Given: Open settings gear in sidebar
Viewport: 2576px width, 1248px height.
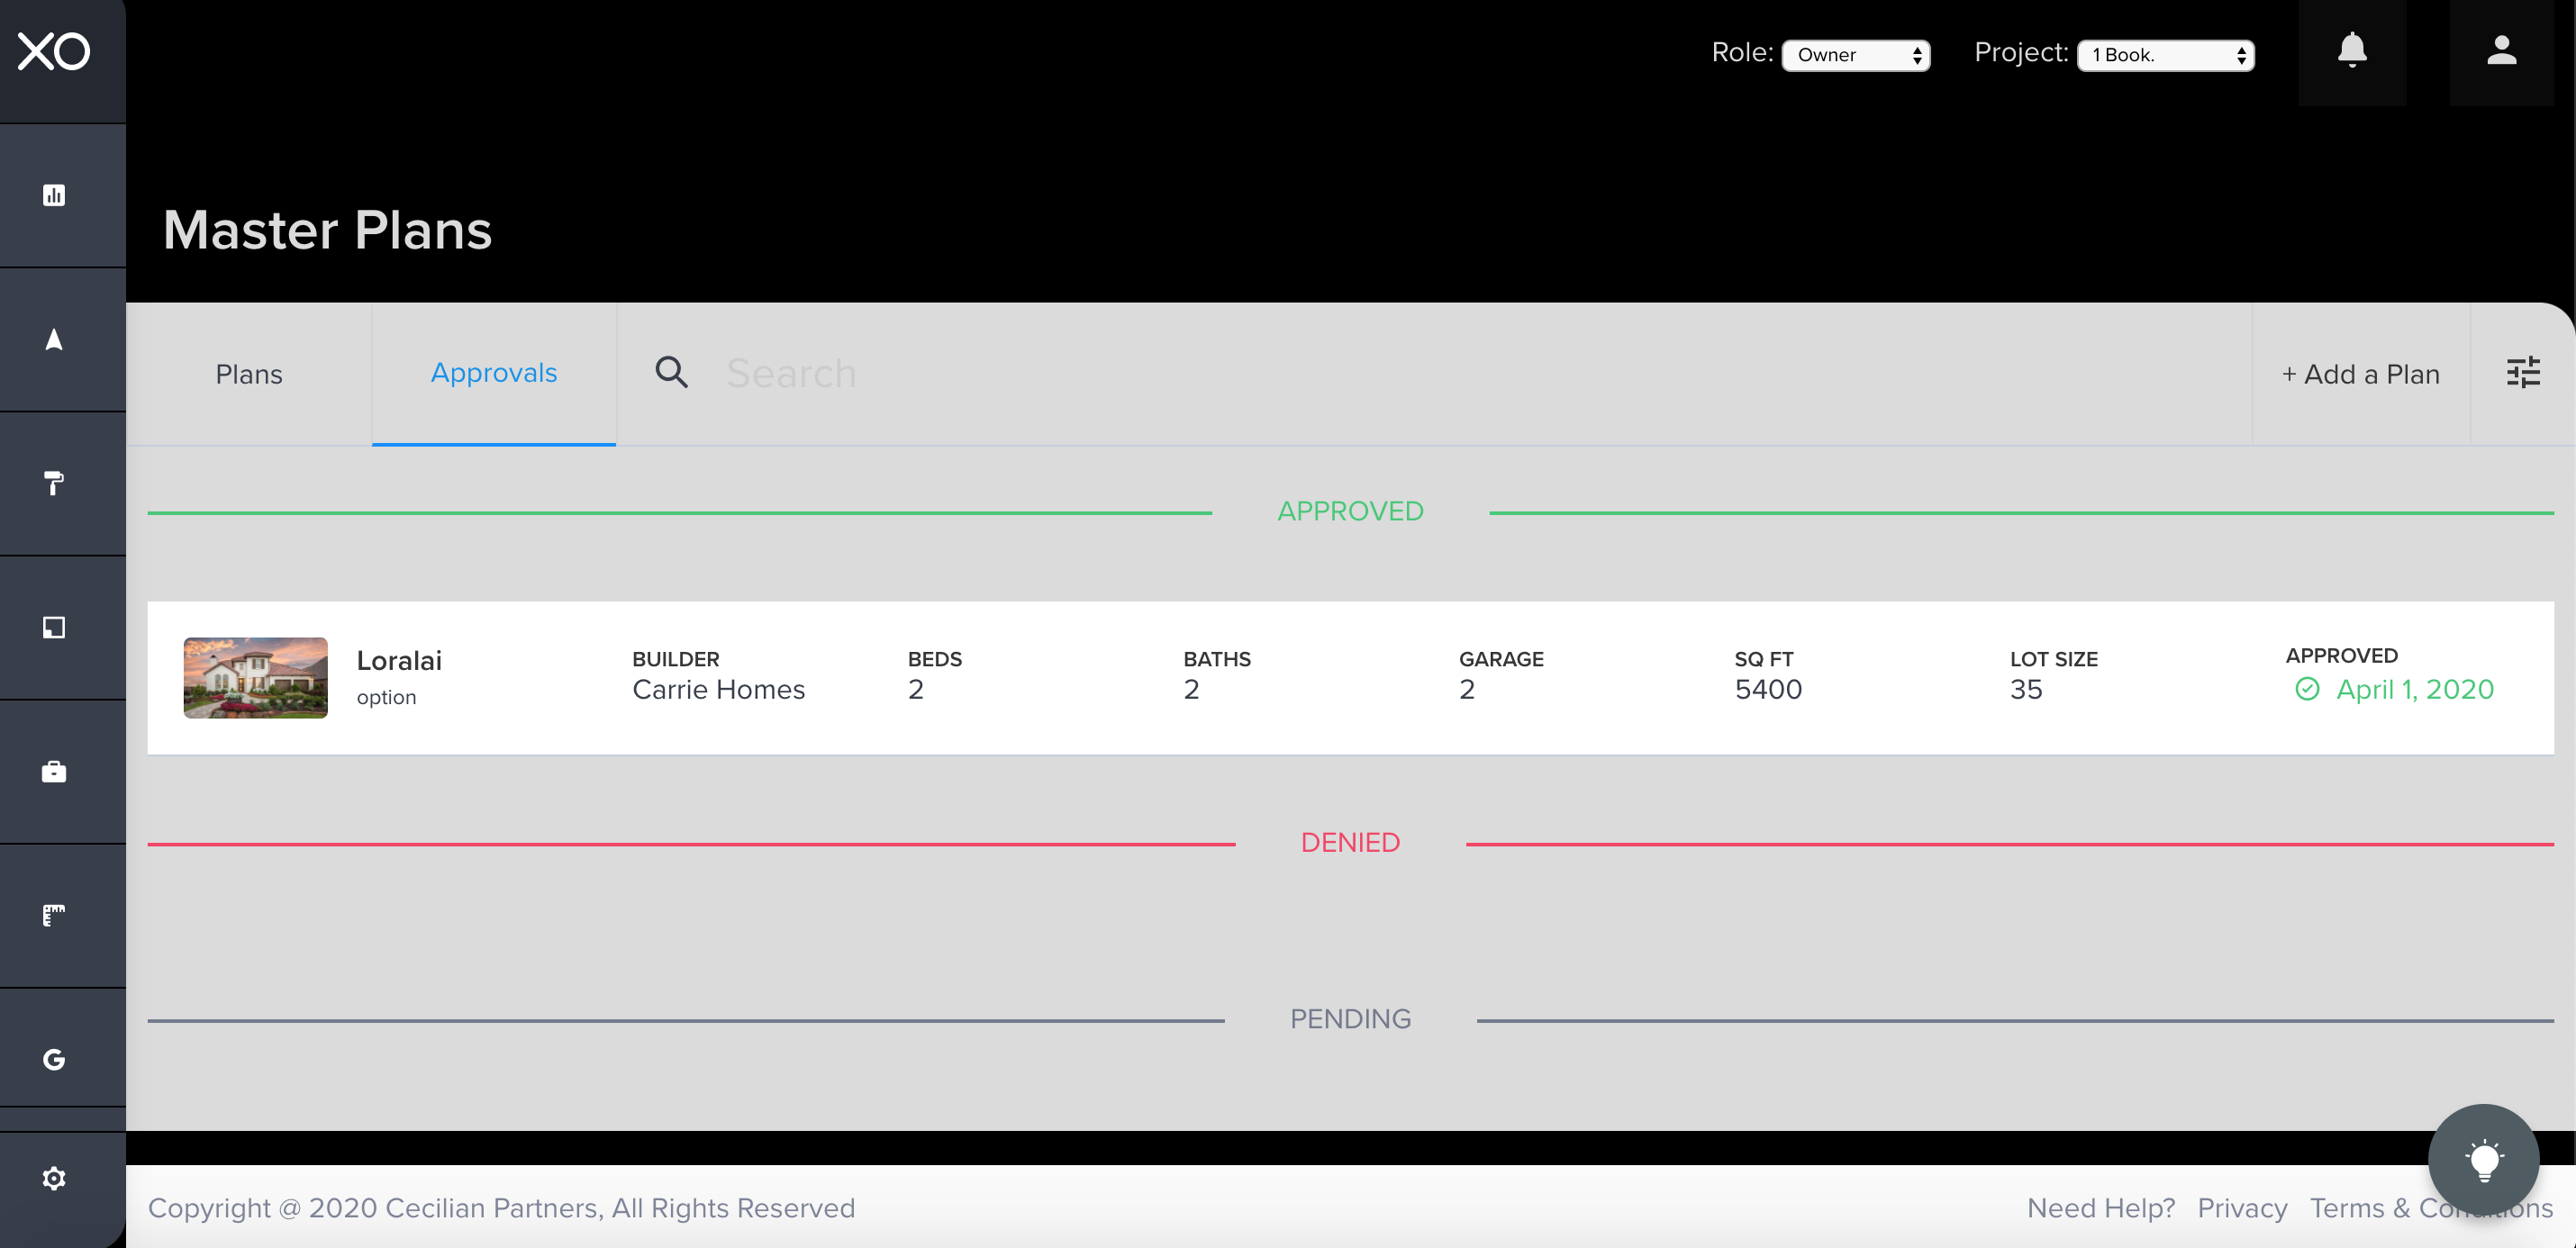Looking at the screenshot, I should pyautogui.click(x=54, y=1178).
